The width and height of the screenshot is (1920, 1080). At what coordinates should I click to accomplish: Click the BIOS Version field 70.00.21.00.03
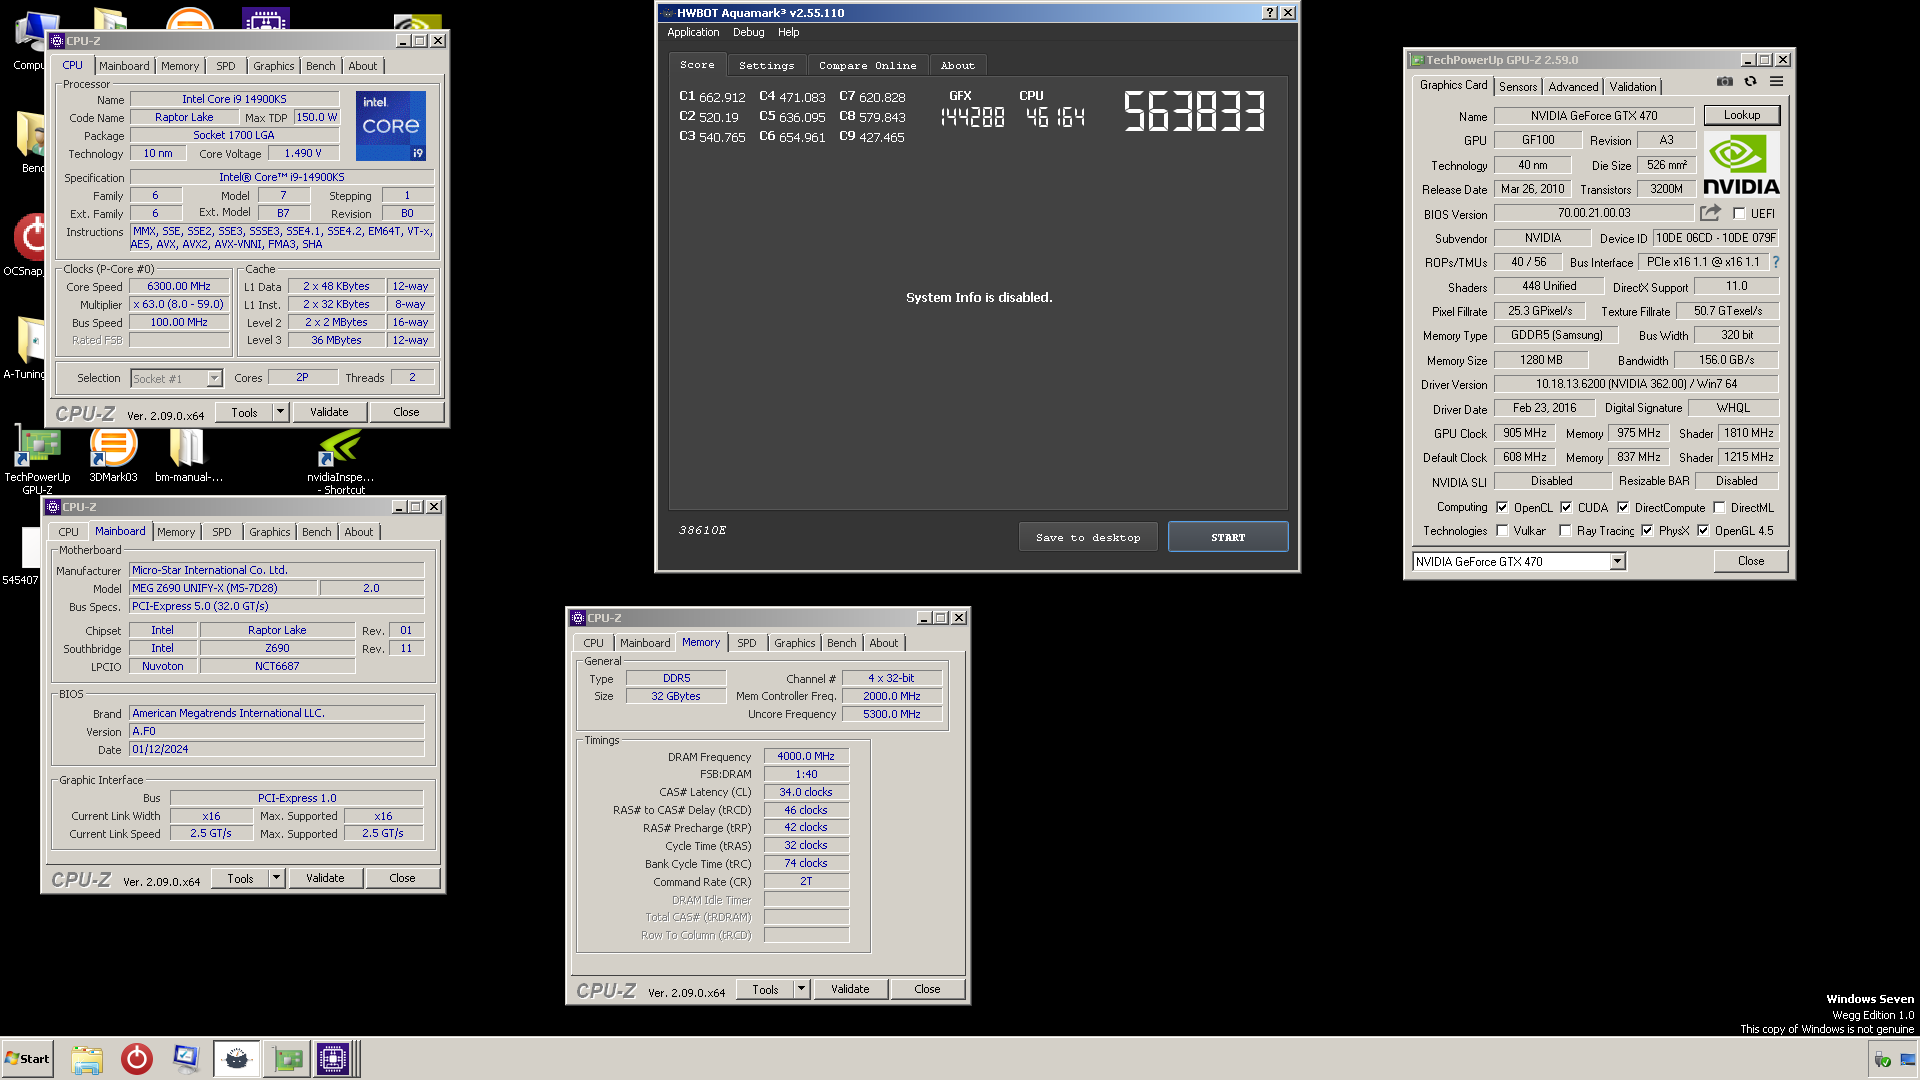tap(1593, 213)
